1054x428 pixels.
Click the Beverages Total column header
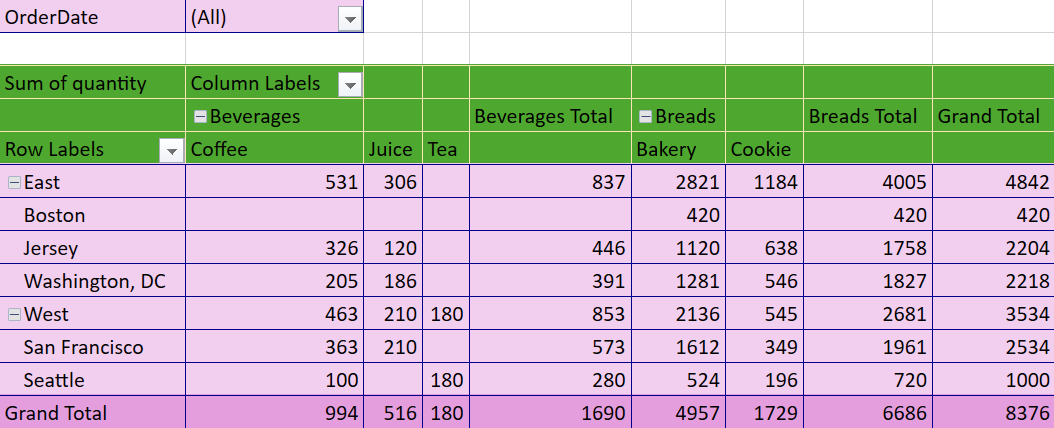pyautogui.click(x=543, y=116)
